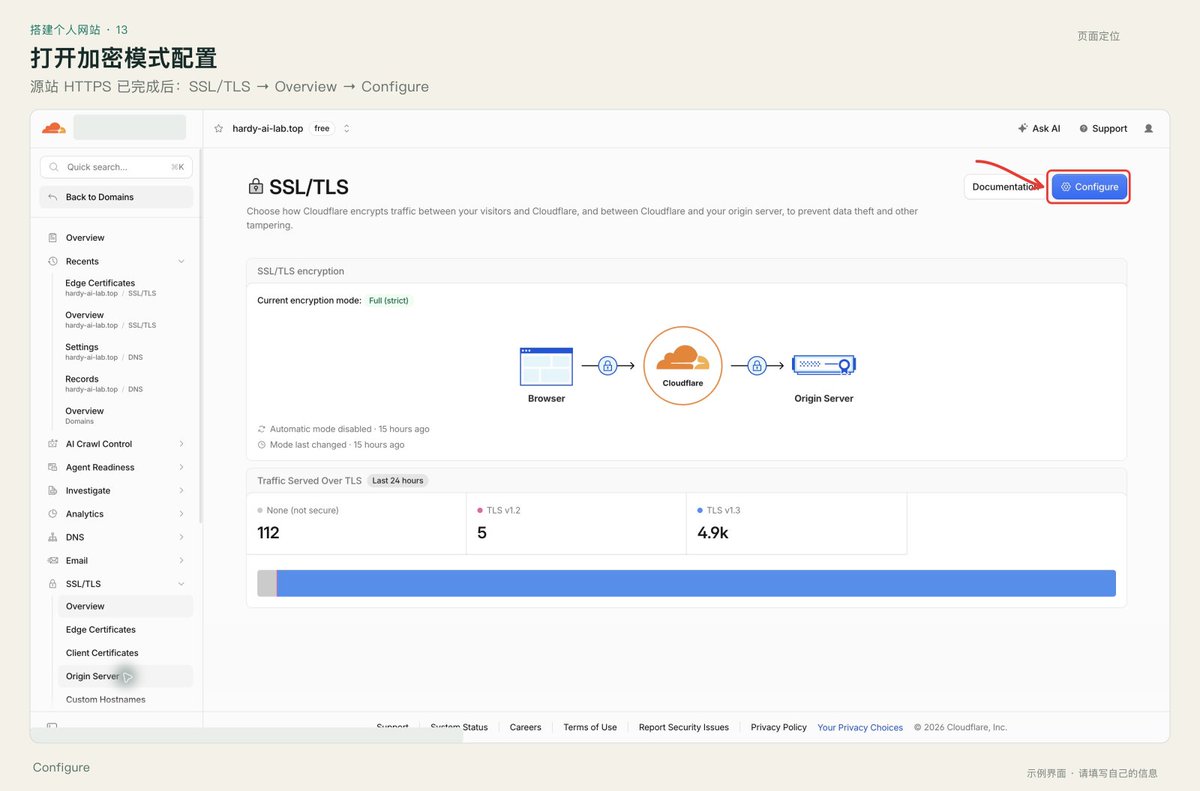Open the user profile icon
Screen dimensions: 1200x791
pos(1148,129)
